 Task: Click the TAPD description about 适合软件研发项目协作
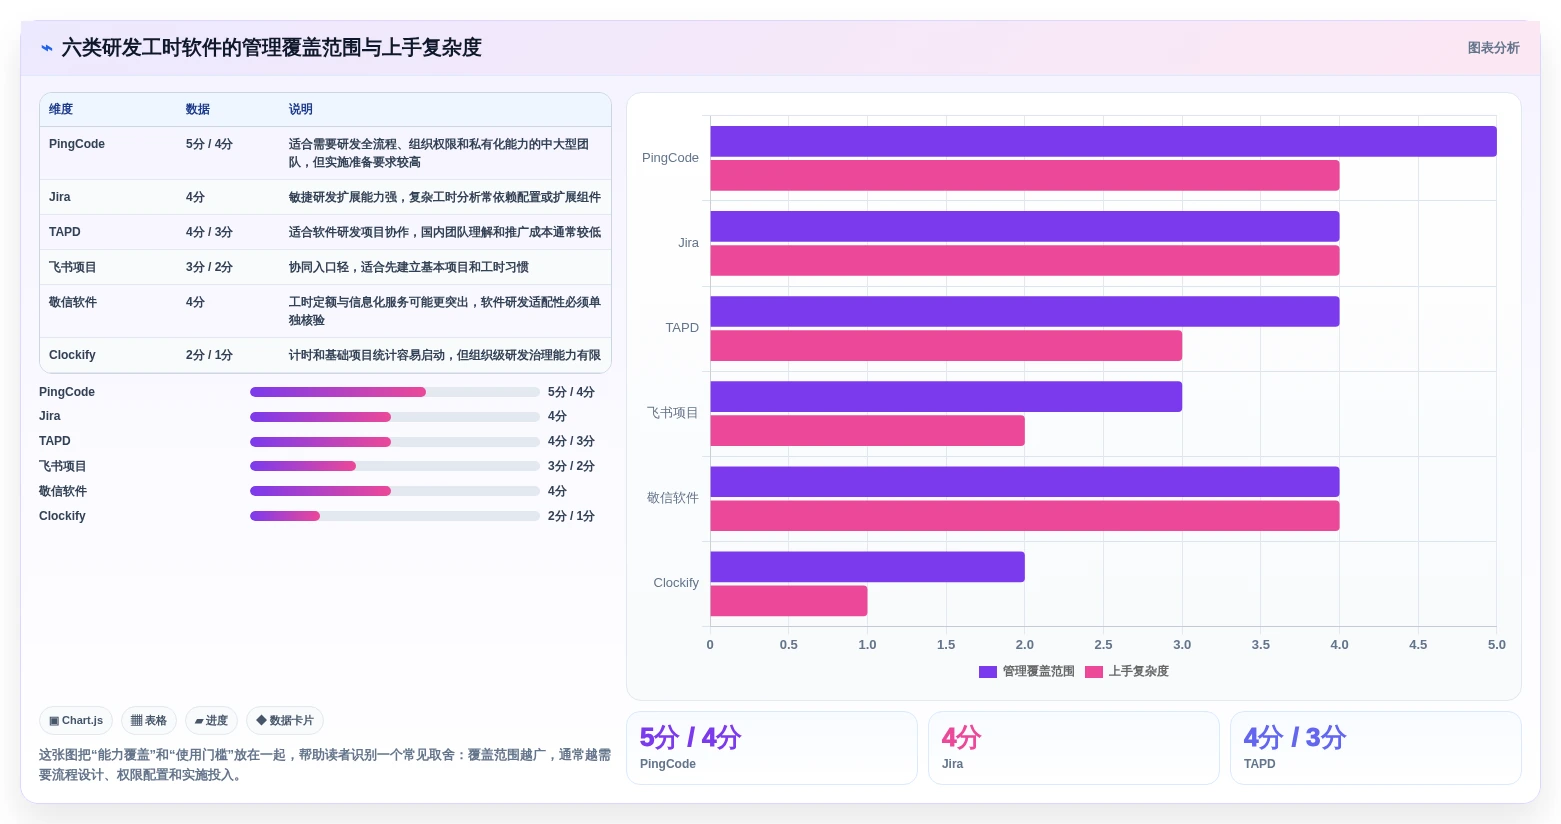coord(445,232)
